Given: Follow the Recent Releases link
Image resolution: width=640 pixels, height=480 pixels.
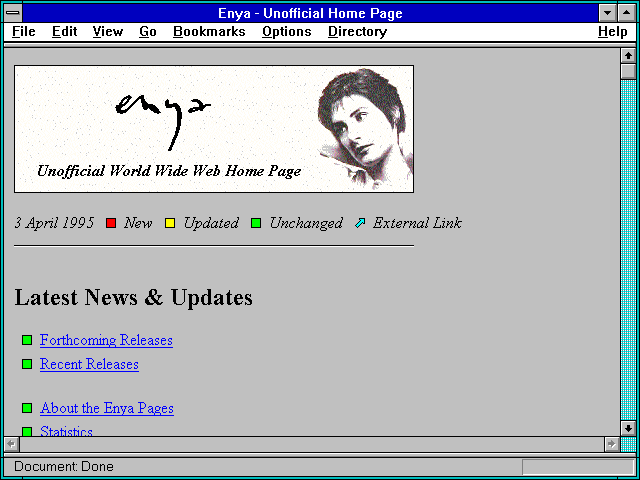Looking at the screenshot, I should [89, 364].
